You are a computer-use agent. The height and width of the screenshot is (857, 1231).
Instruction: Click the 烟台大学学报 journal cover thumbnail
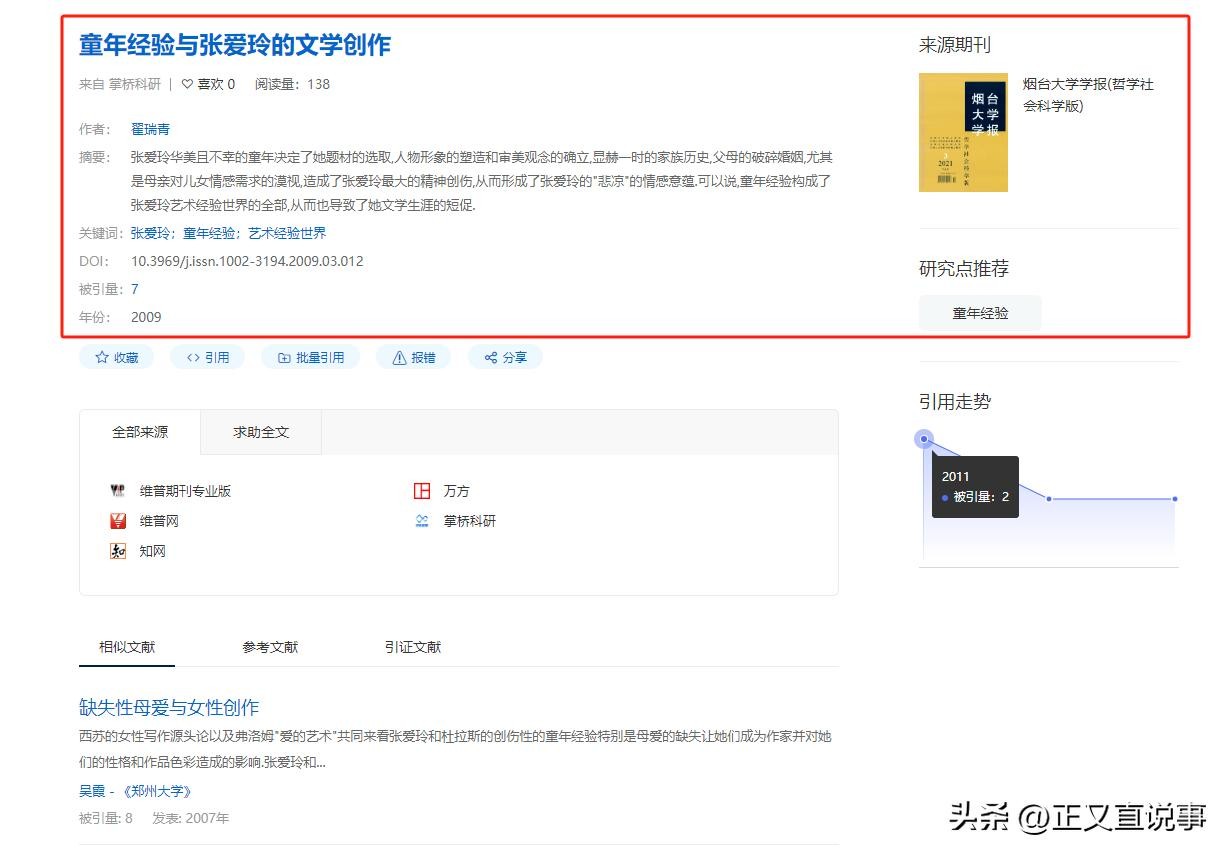tap(963, 132)
